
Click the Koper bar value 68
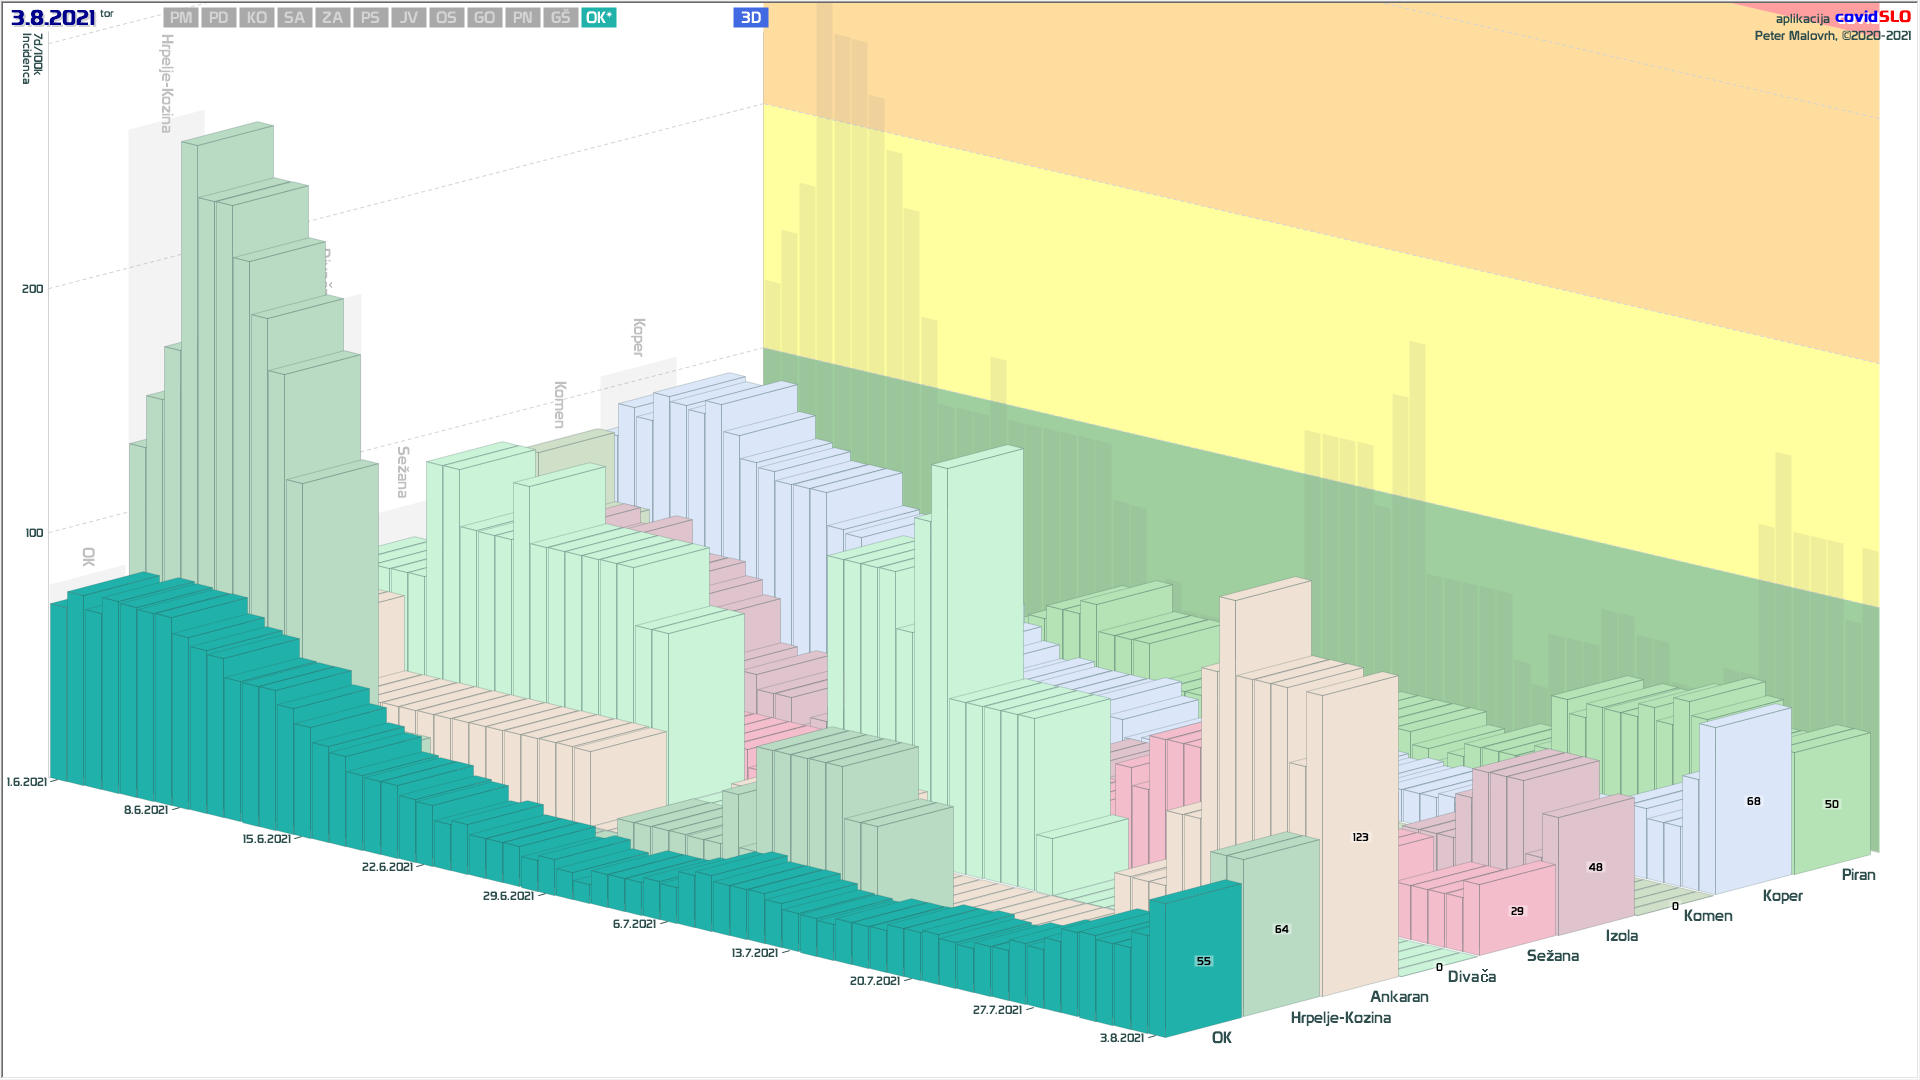[x=1753, y=801]
